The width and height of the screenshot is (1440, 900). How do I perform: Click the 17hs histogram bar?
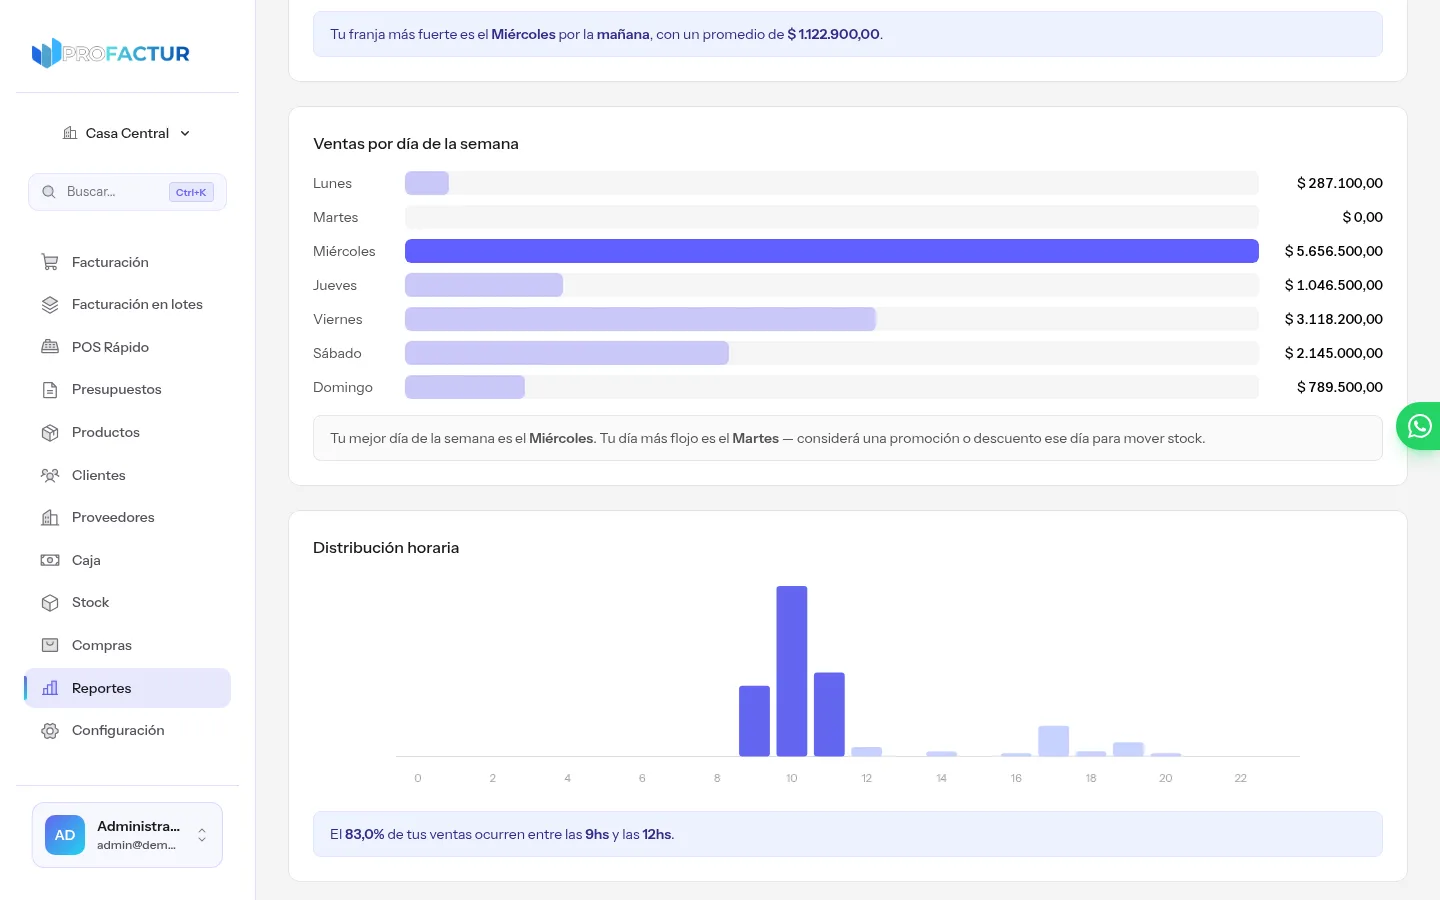click(x=1054, y=741)
